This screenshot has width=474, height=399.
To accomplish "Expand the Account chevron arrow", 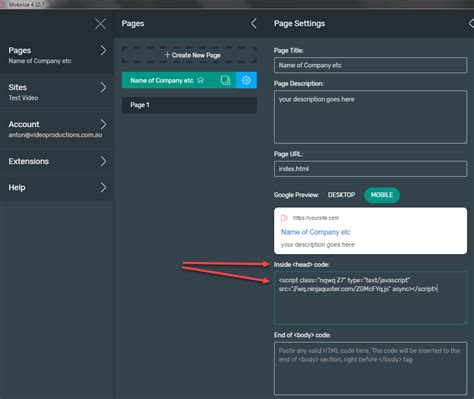I will coord(103,124).
